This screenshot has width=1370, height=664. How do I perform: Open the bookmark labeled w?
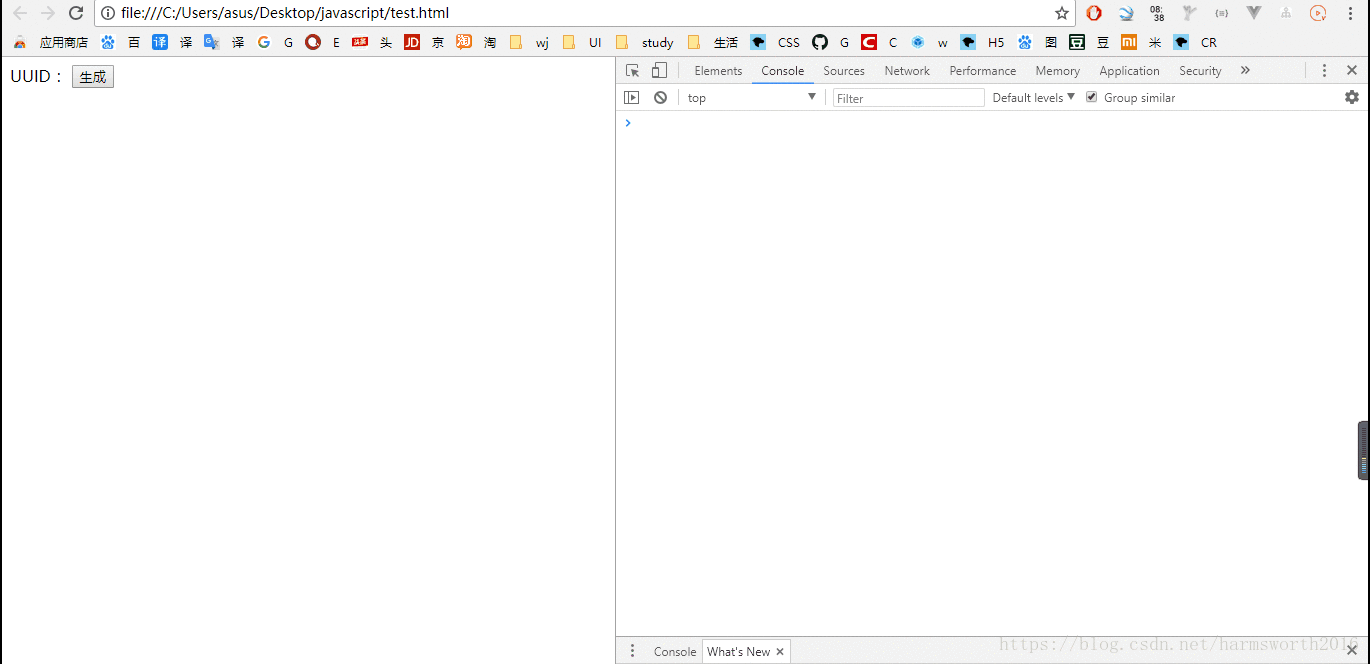point(929,42)
